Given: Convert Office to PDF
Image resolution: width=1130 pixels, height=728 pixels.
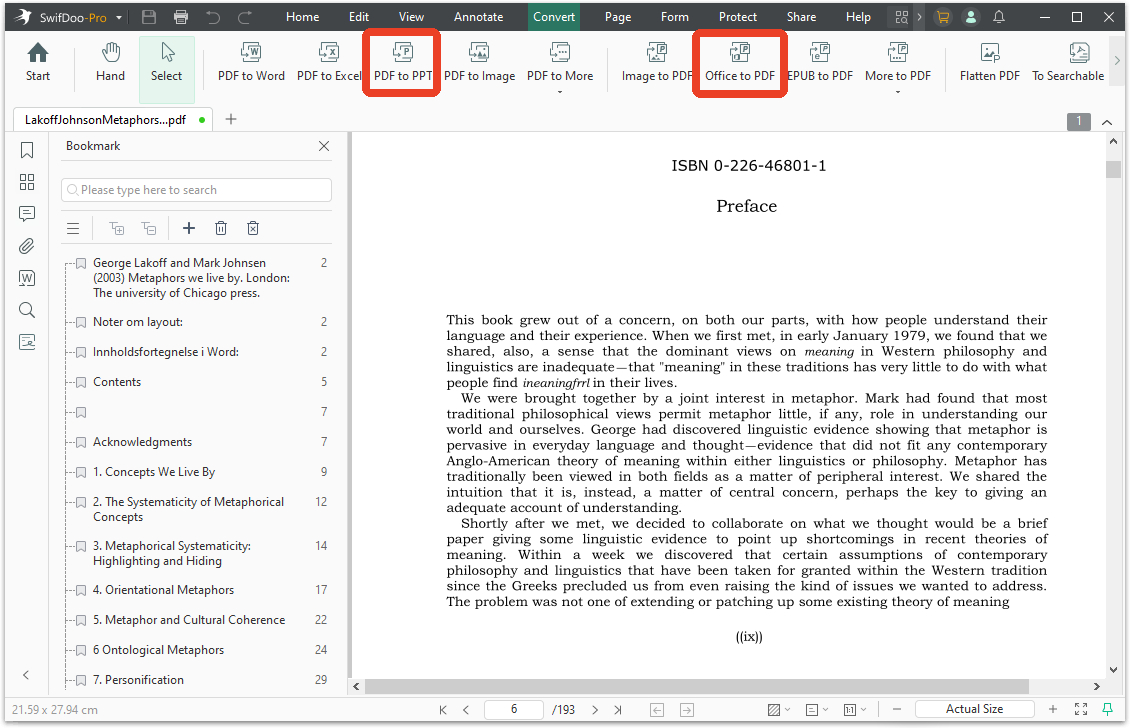Looking at the screenshot, I should (x=739, y=63).
